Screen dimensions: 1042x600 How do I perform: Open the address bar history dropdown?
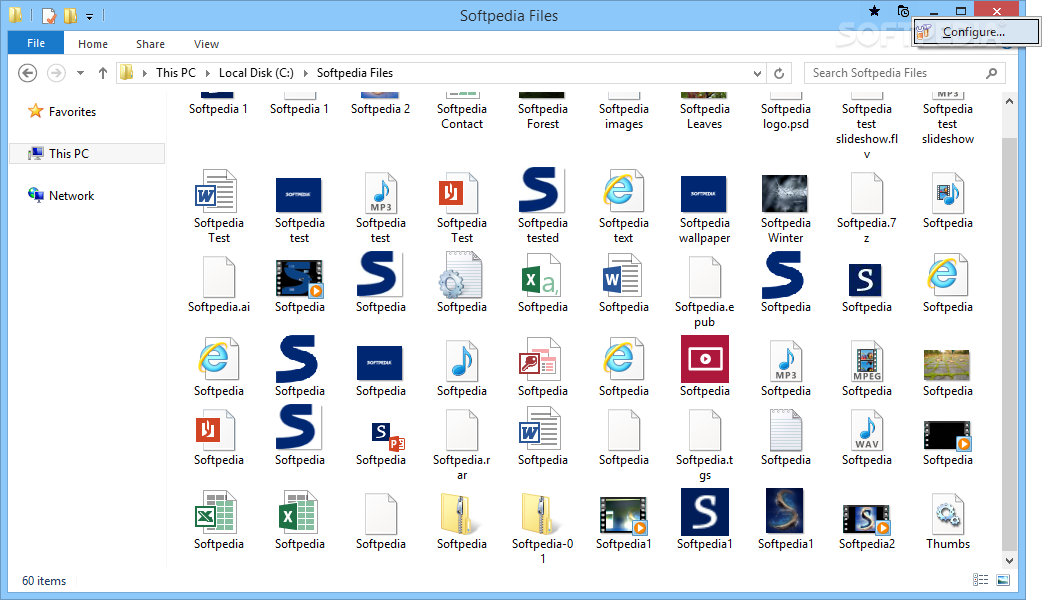[x=757, y=73]
